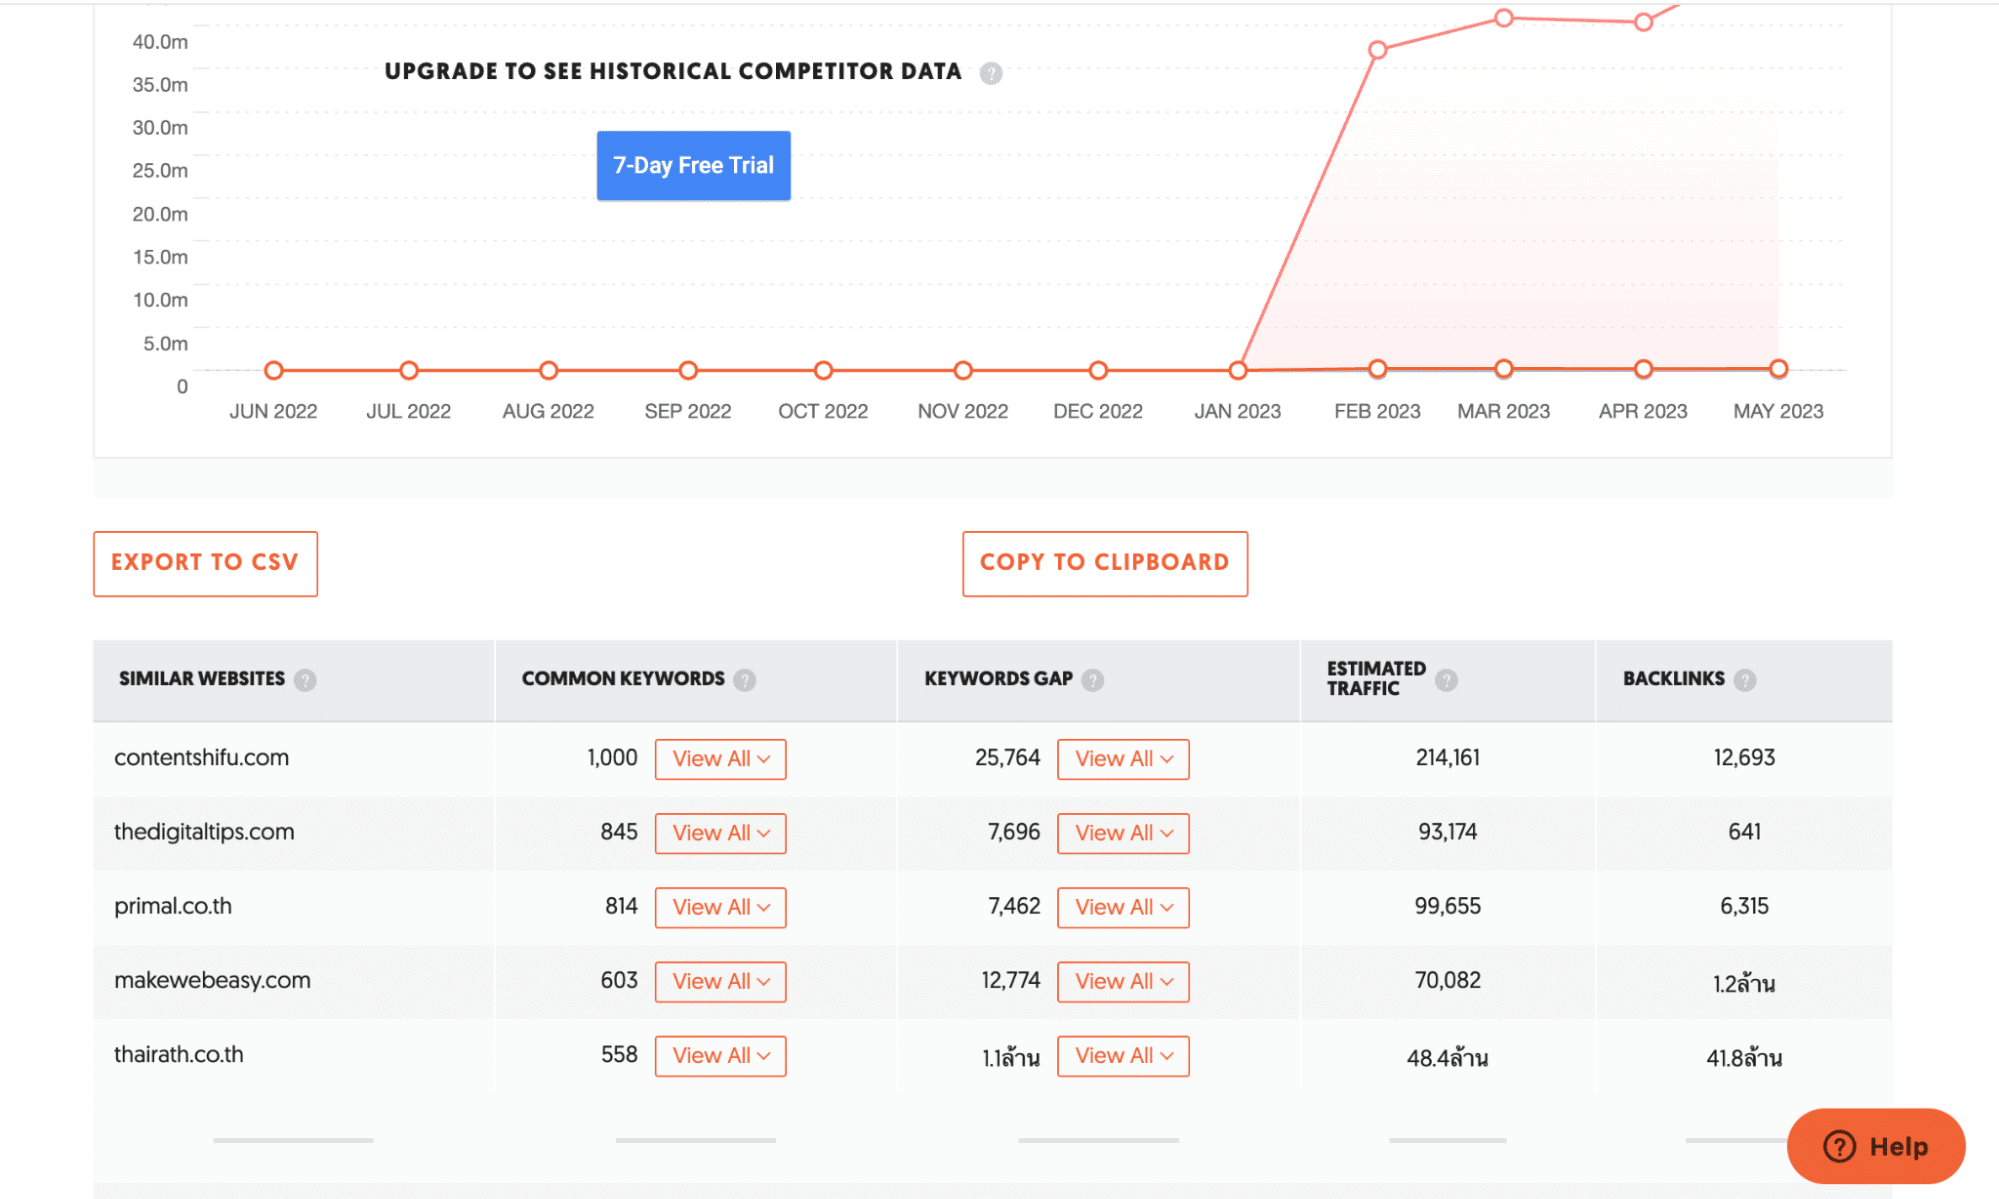This screenshot has width=1999, height=1199.
Task: Start the 7-Day Free Trial
Action: (x=693, y=166)
